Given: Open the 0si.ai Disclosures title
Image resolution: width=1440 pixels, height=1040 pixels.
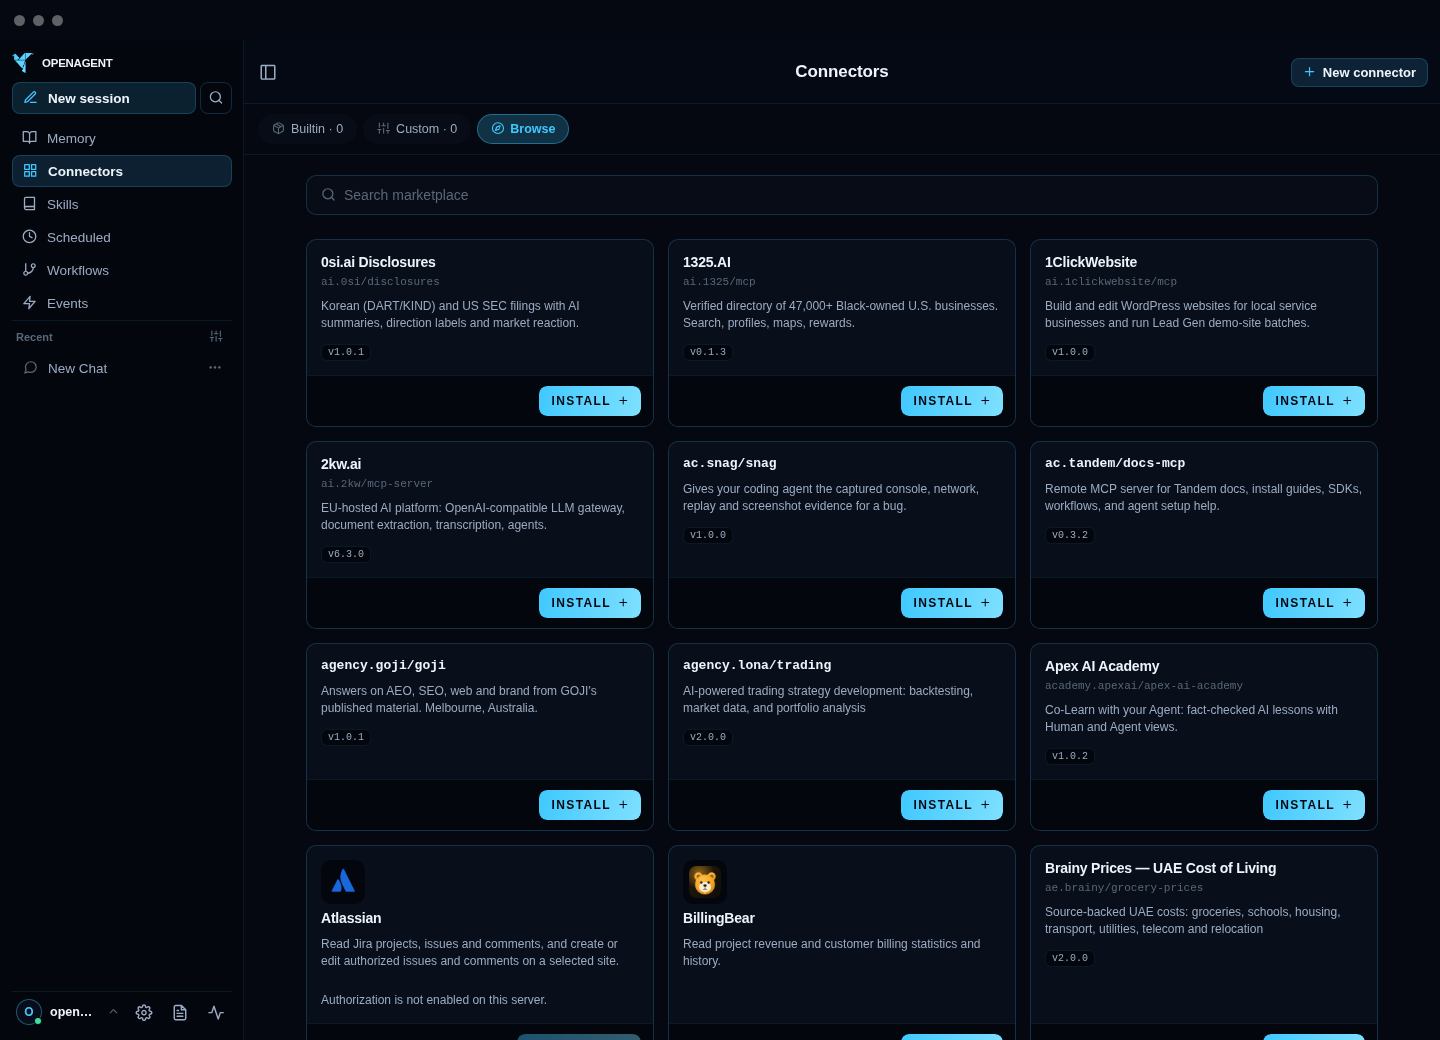Looking at the screenshot, I should point(378,262).
